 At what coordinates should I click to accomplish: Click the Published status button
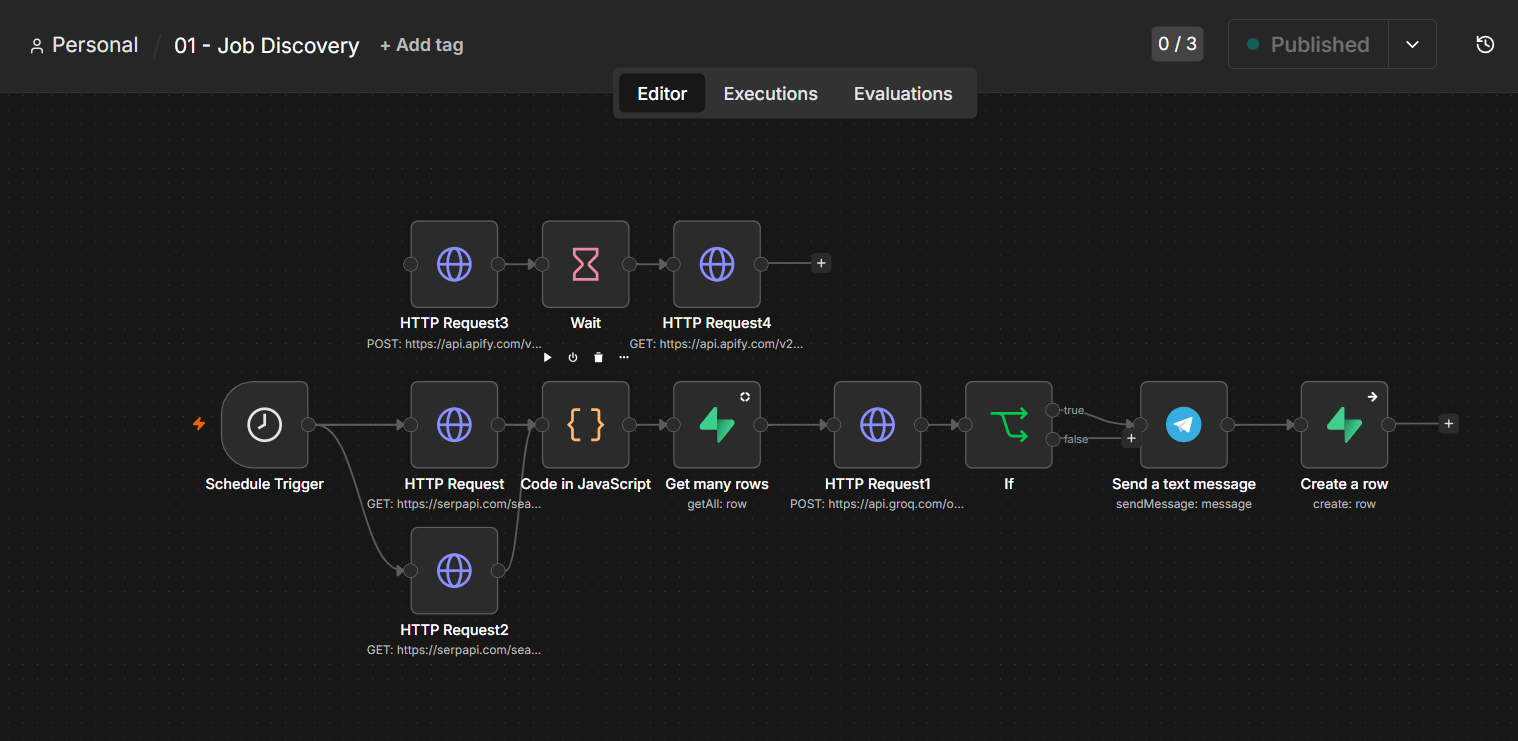point(1308,44)
